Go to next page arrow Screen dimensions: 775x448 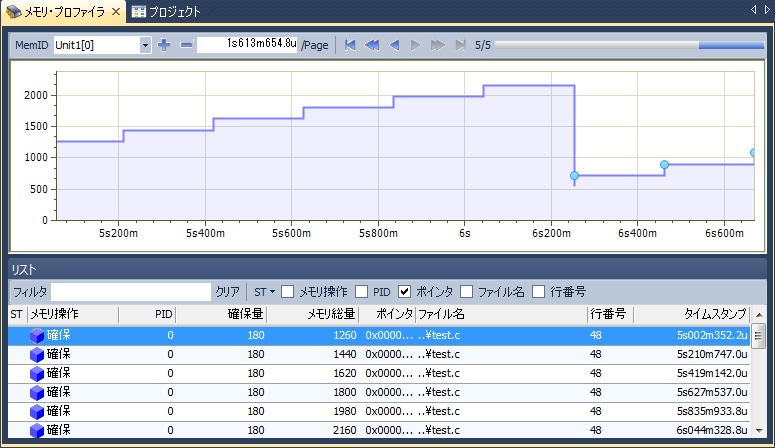(415, 45)
